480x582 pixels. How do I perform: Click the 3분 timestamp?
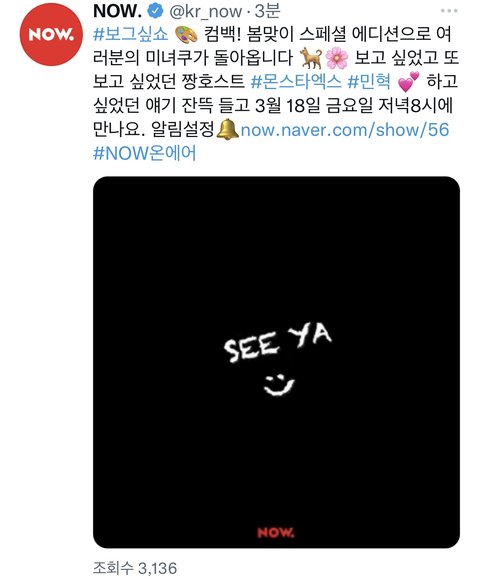point(267,11)
